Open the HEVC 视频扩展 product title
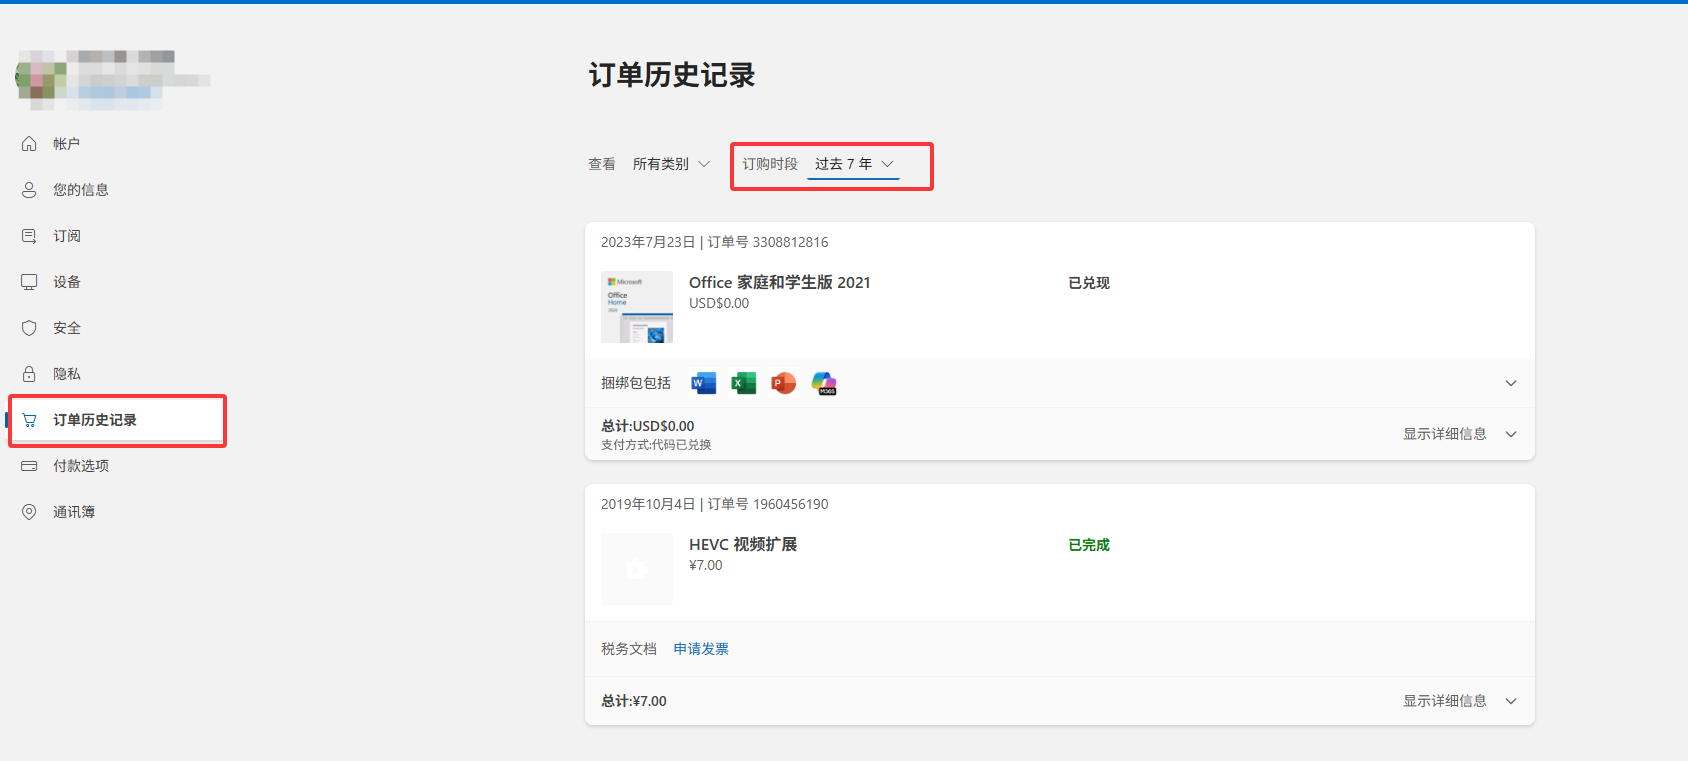1688x761 pixels. coord(743,545)
